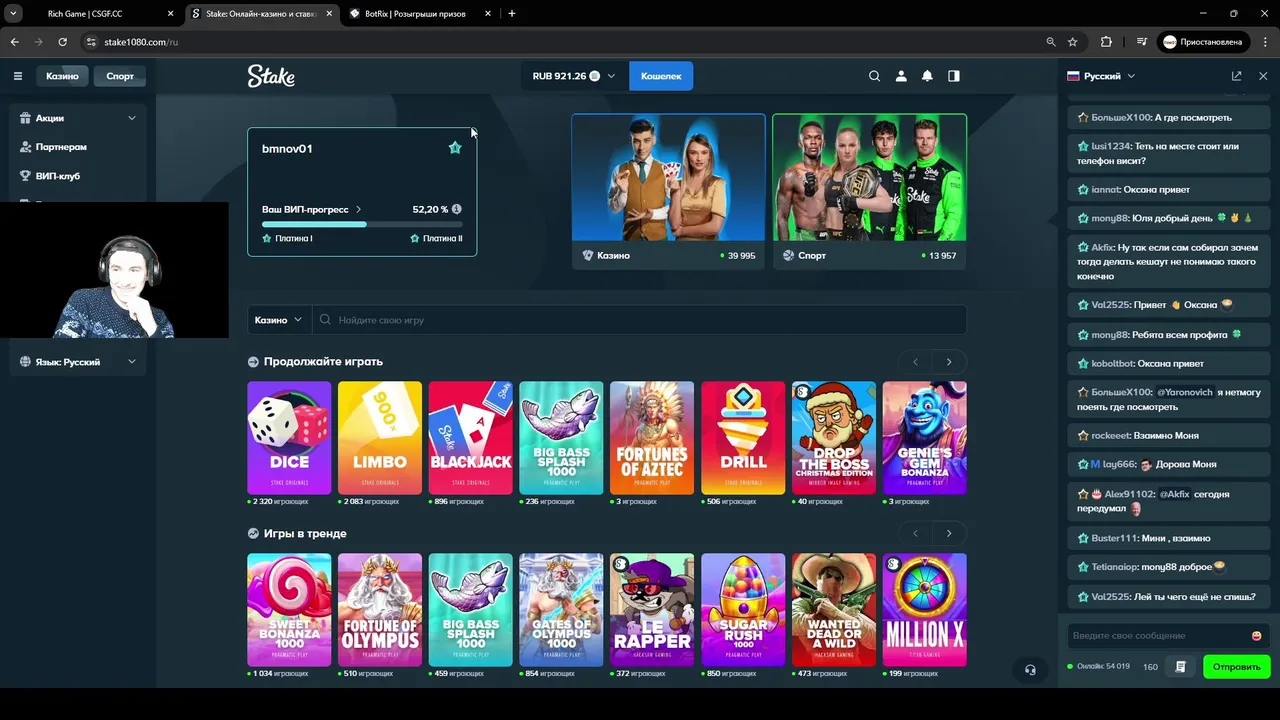Close the Rich Game tab
The image size is (1280, 720).
click(171, 14)
